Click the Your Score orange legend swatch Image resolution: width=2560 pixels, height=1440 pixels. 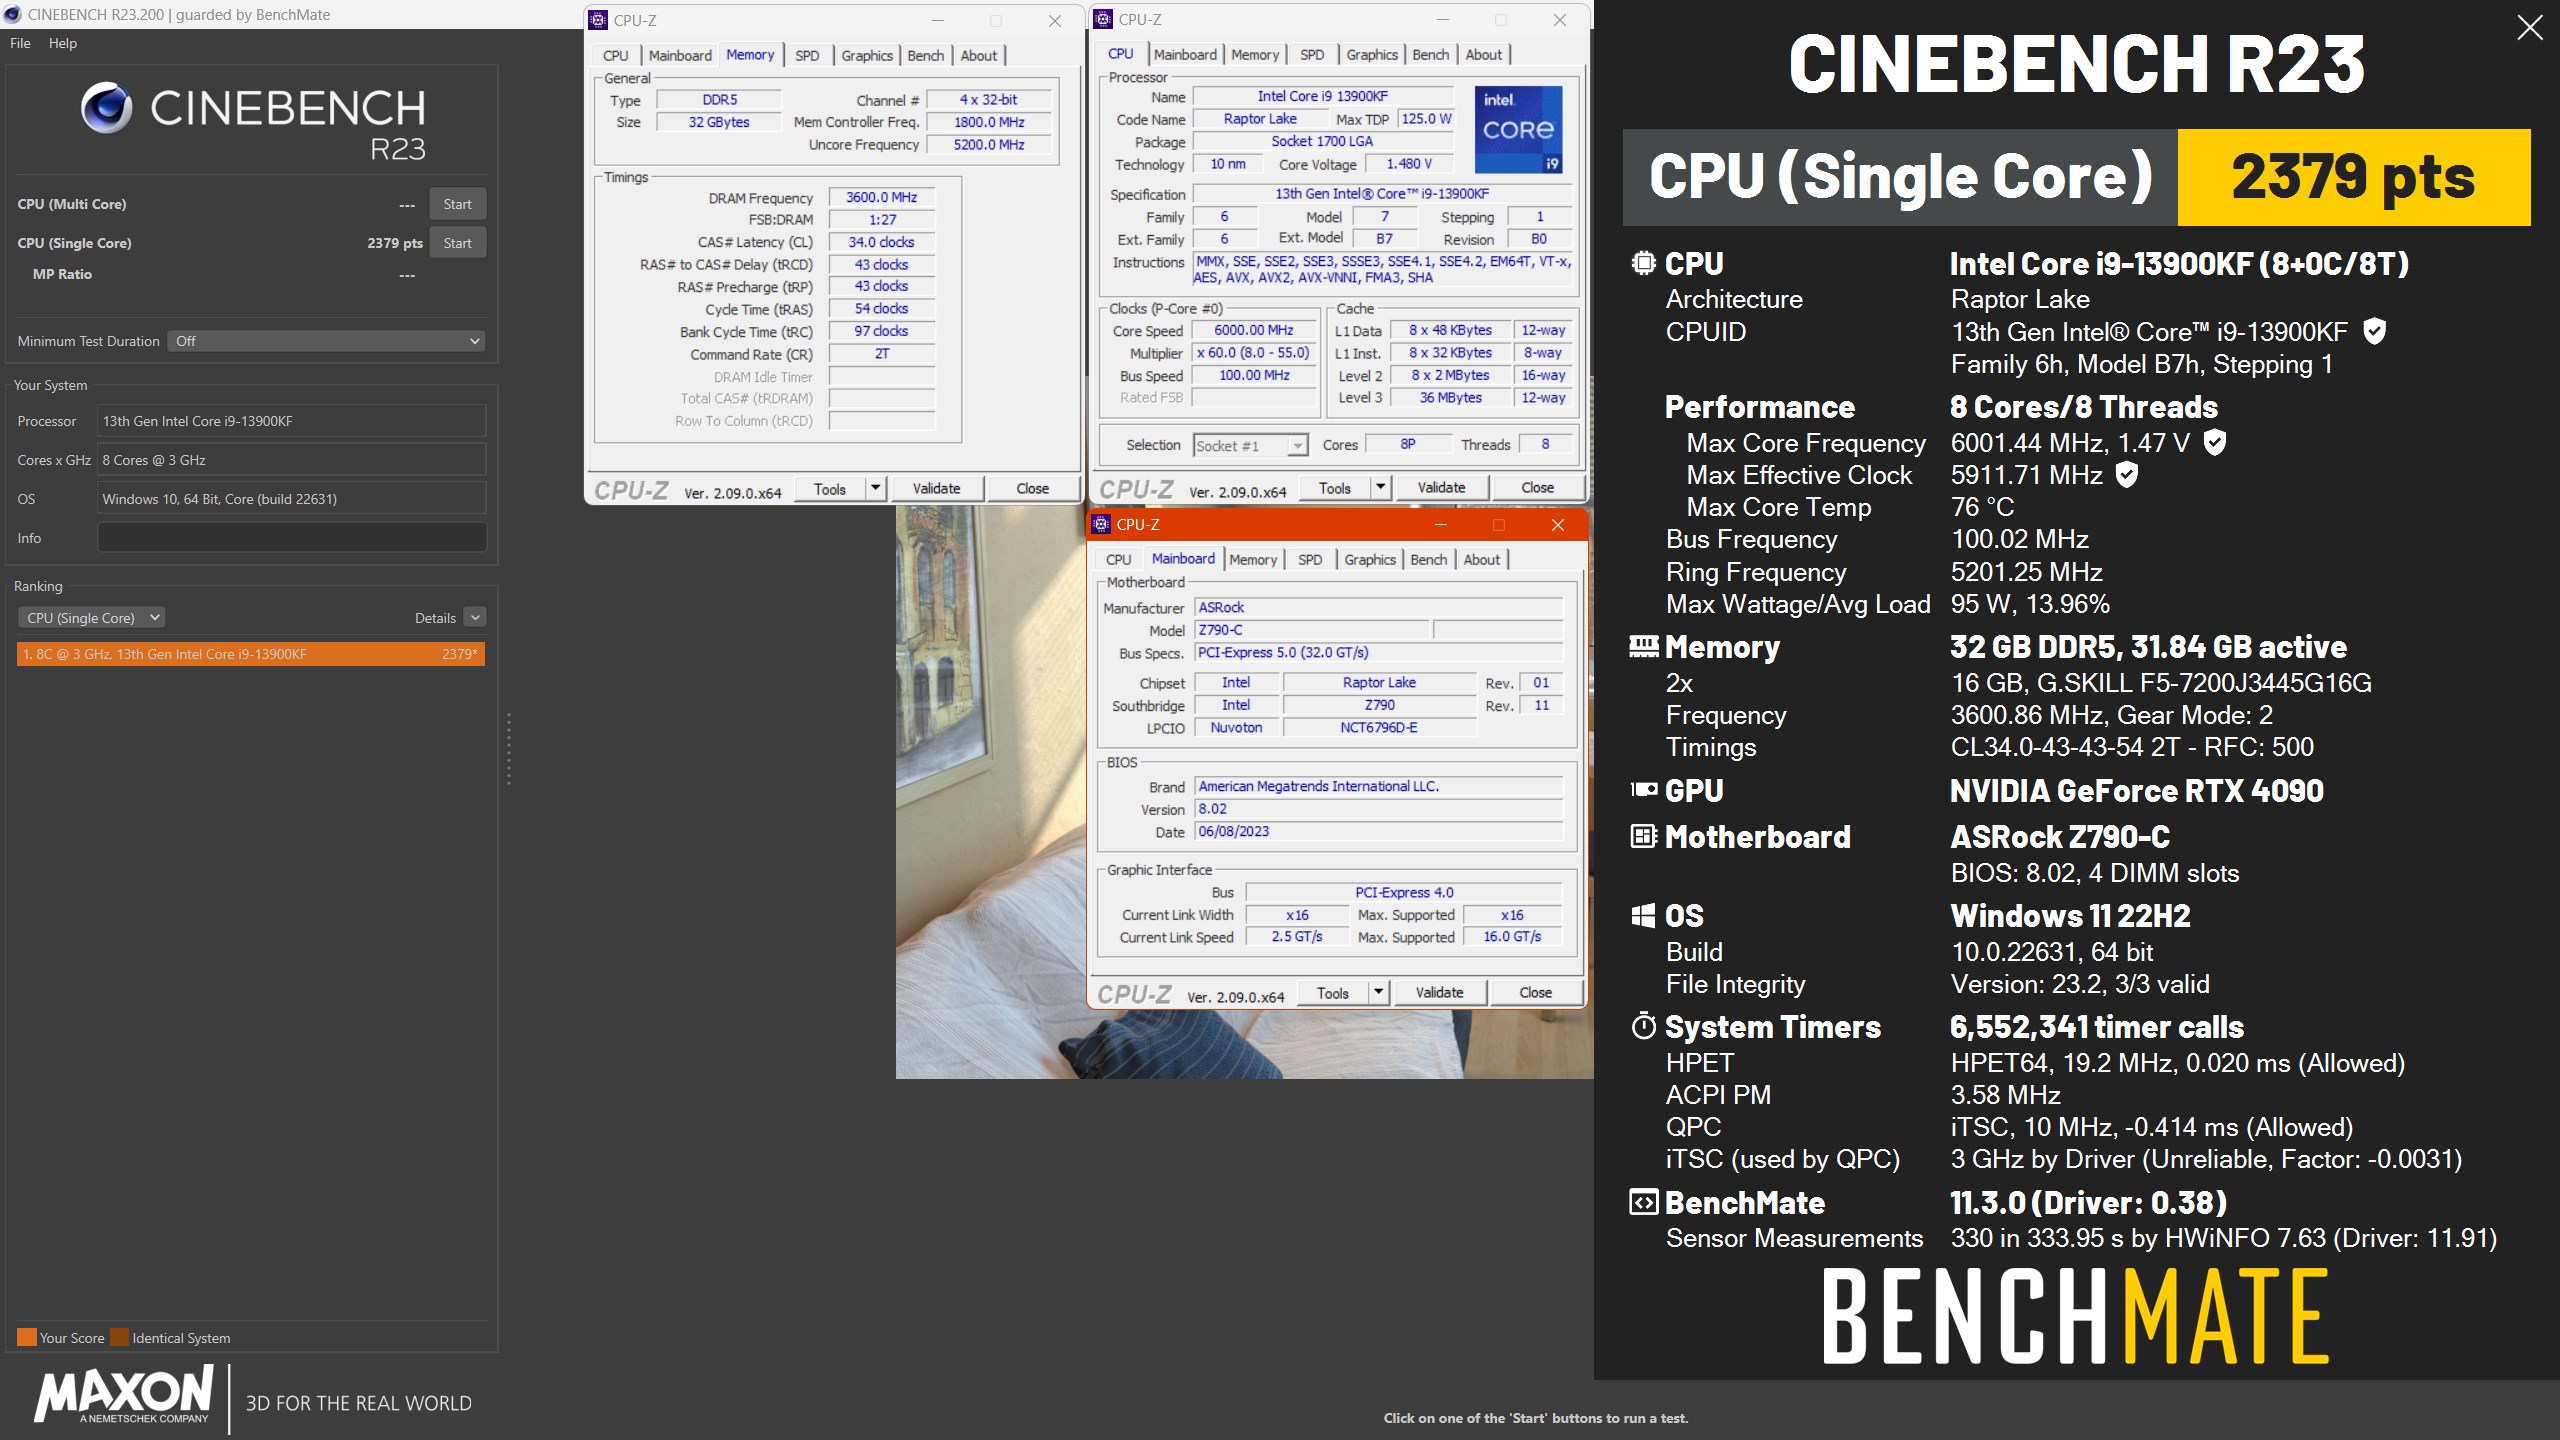27,1337
